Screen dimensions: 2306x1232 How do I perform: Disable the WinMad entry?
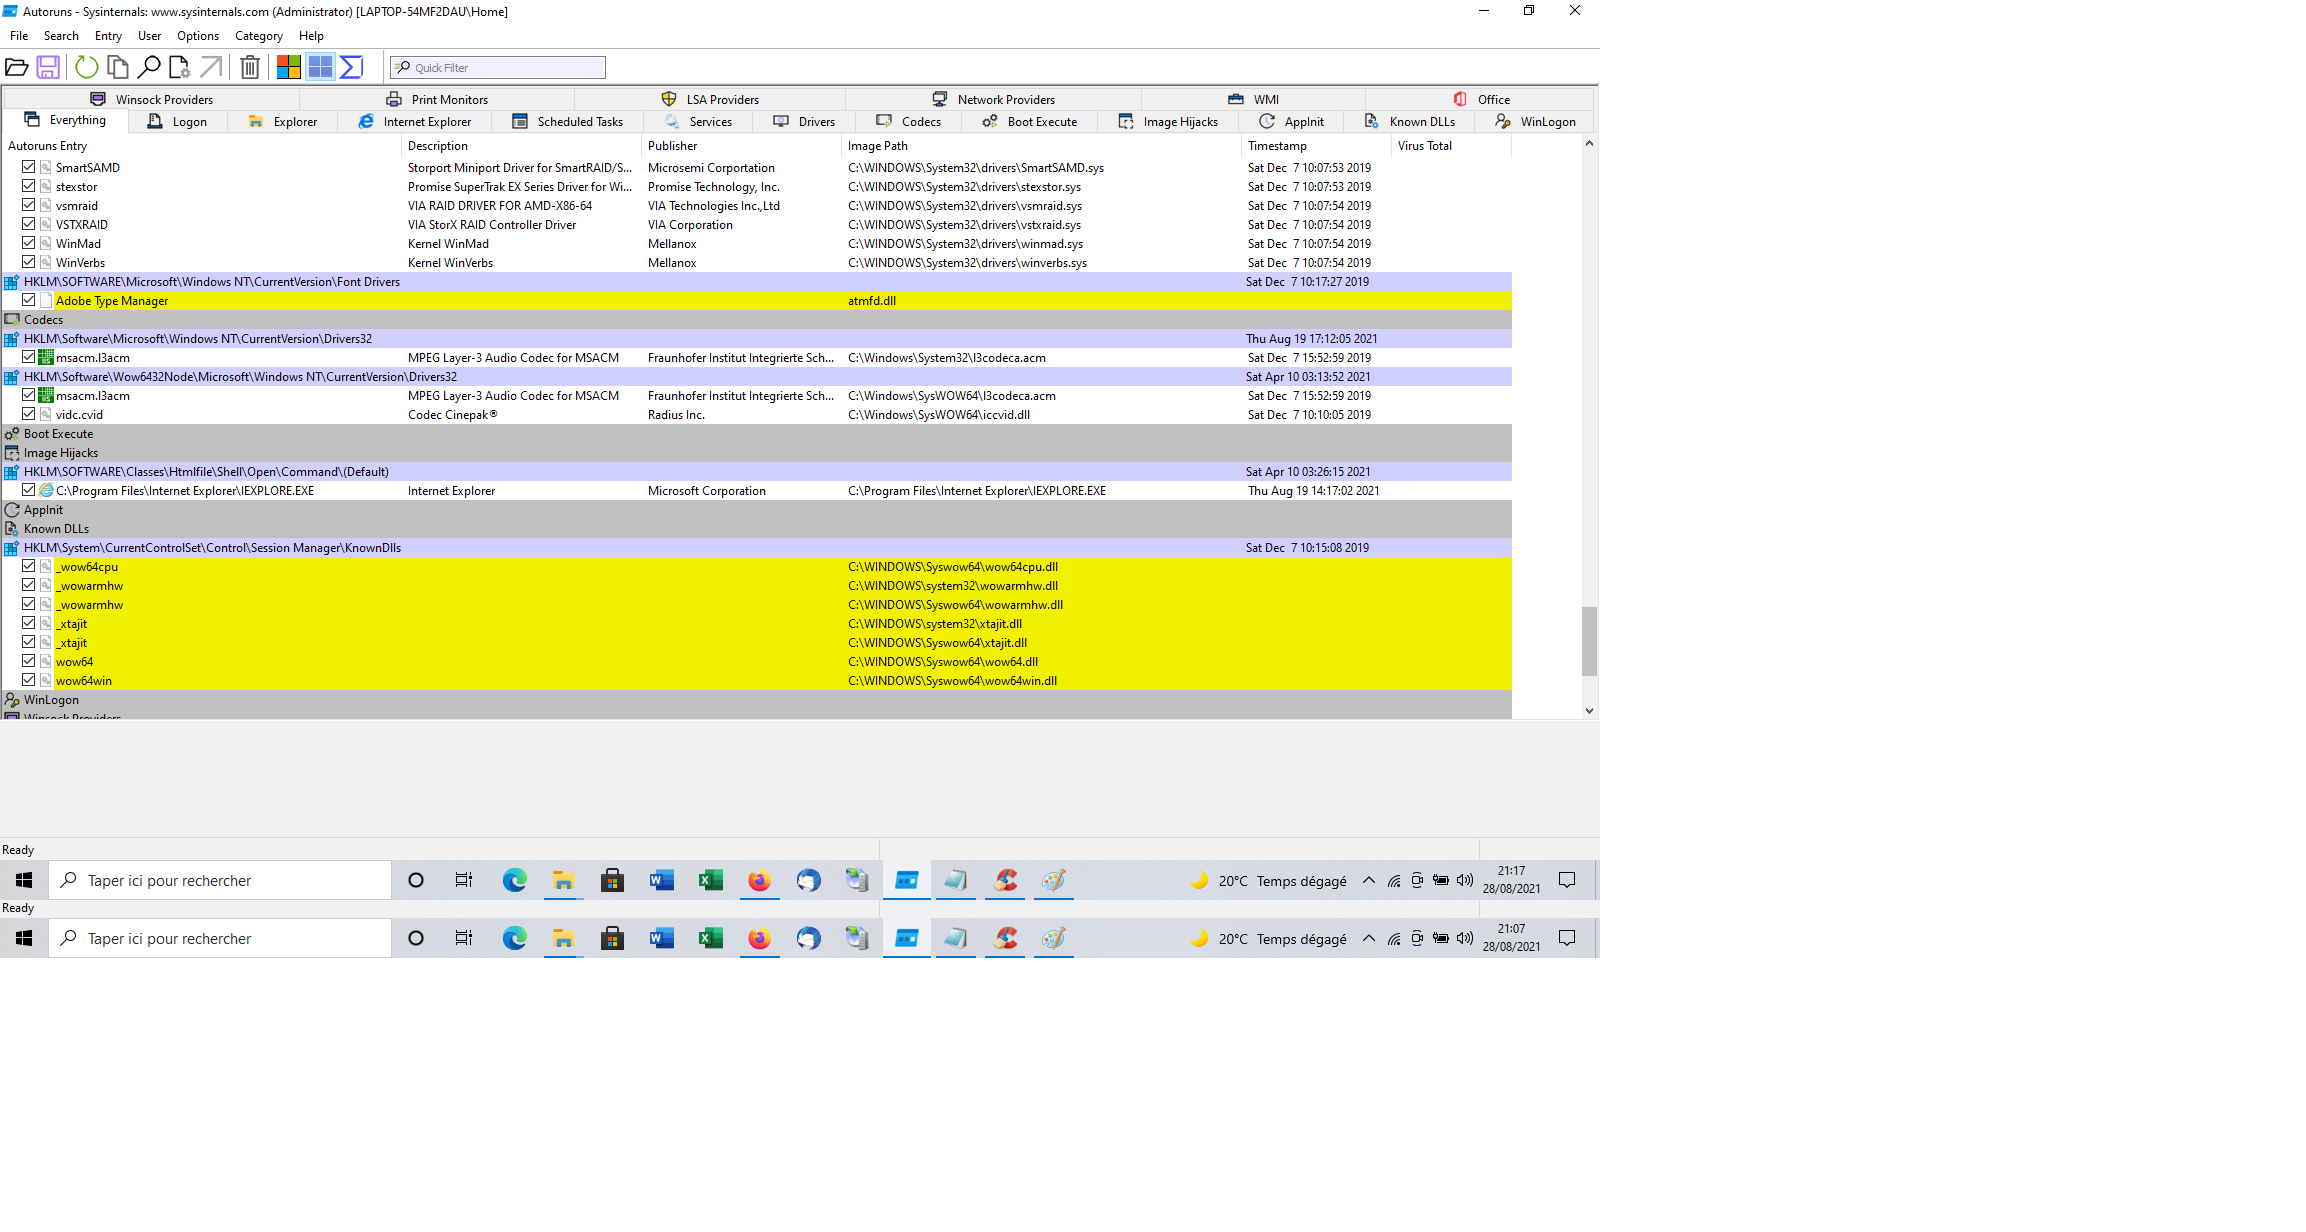pyautogui.click(x=29, y=243)
